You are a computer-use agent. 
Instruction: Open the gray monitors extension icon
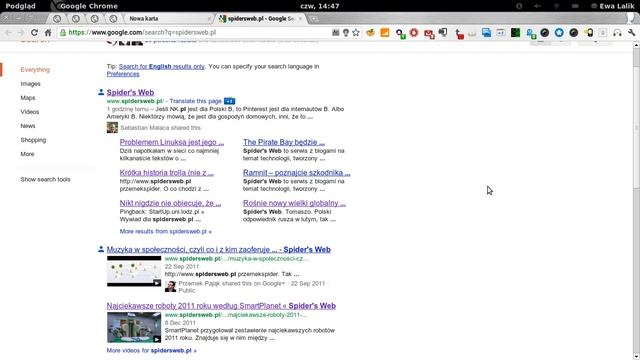coord(443,33)
